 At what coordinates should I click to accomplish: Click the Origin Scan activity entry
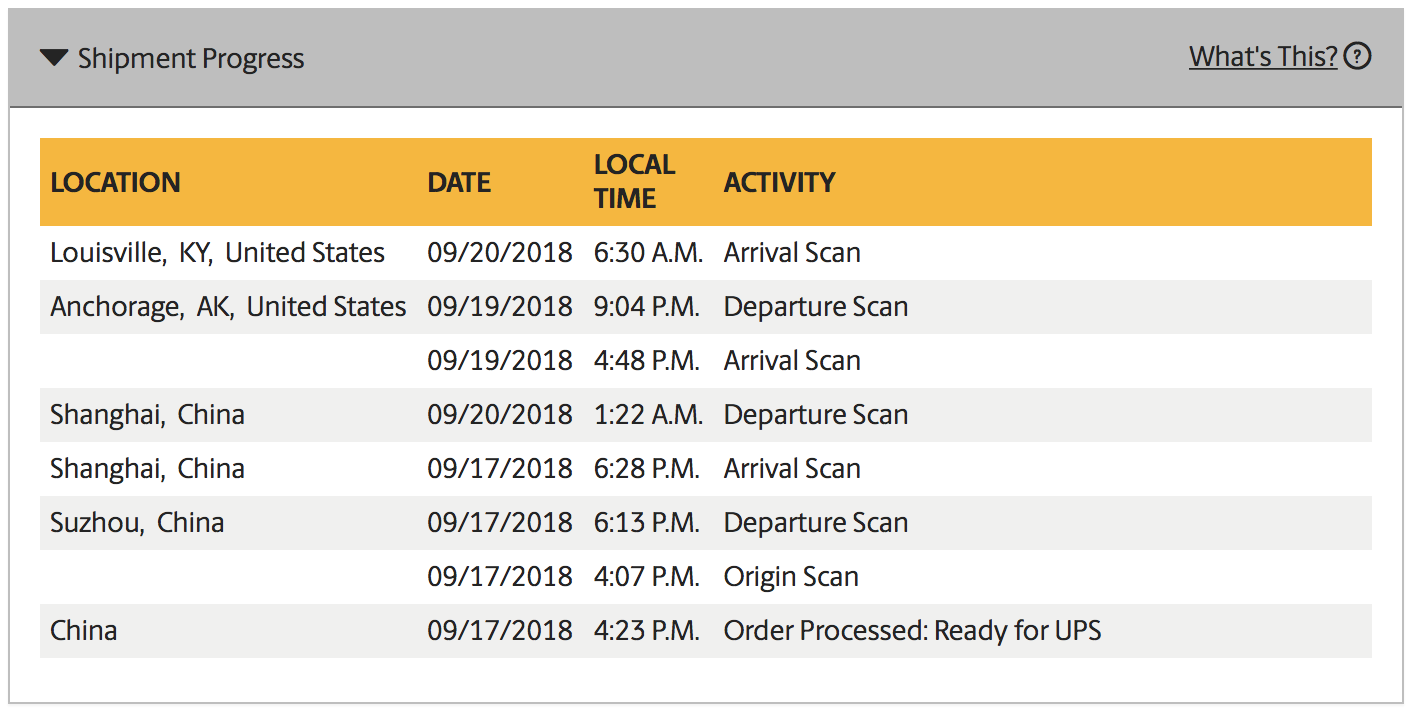pos(791,577)
